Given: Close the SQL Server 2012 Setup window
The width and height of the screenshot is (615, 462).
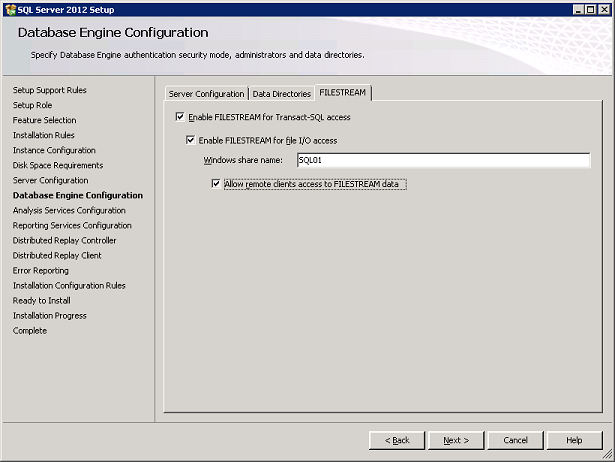Looking at the screenshot, I should pyautogui.click(x=604, y=10).
